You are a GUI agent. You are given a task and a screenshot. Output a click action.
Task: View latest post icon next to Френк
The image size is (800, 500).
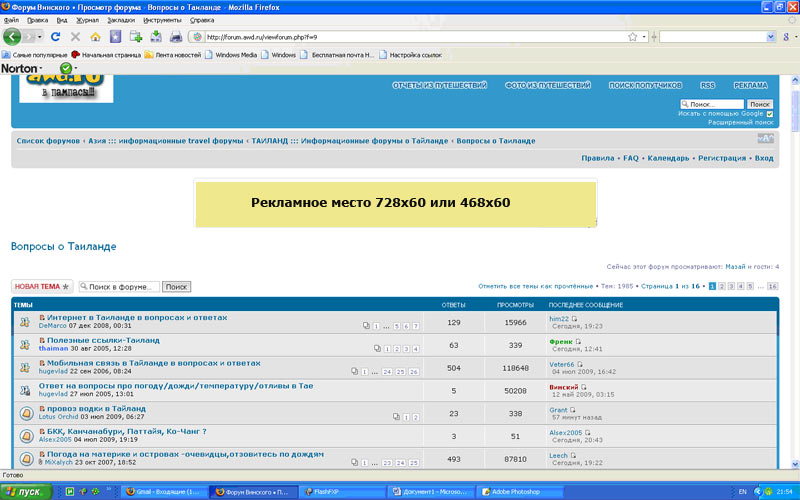click(x=578, y=341)
